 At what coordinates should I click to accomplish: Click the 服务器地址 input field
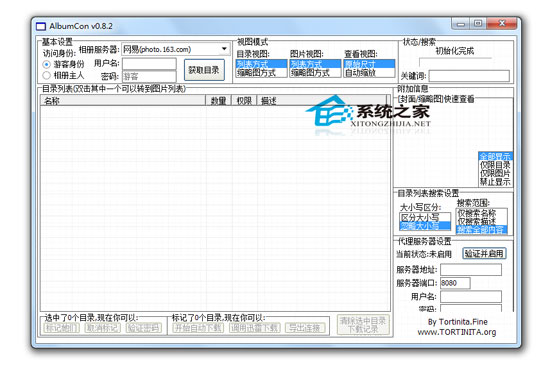pos(471,270)
